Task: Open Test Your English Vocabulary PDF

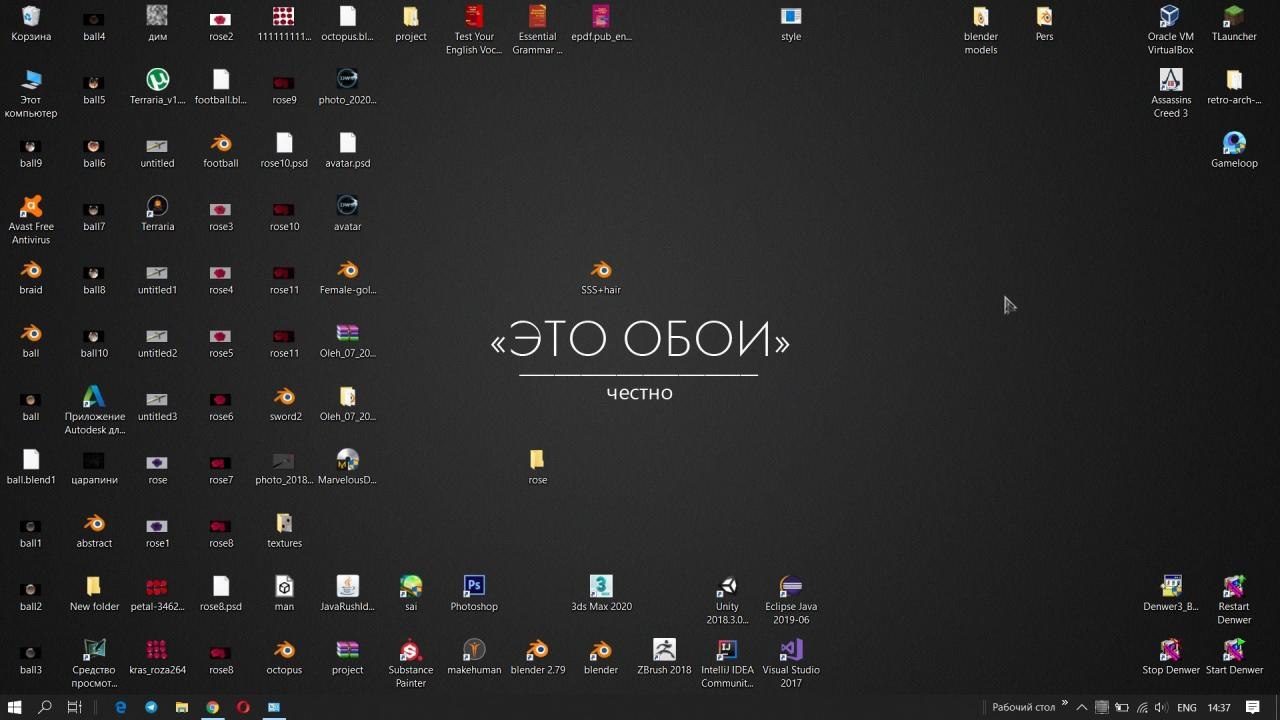Action: tap(474, 30)
